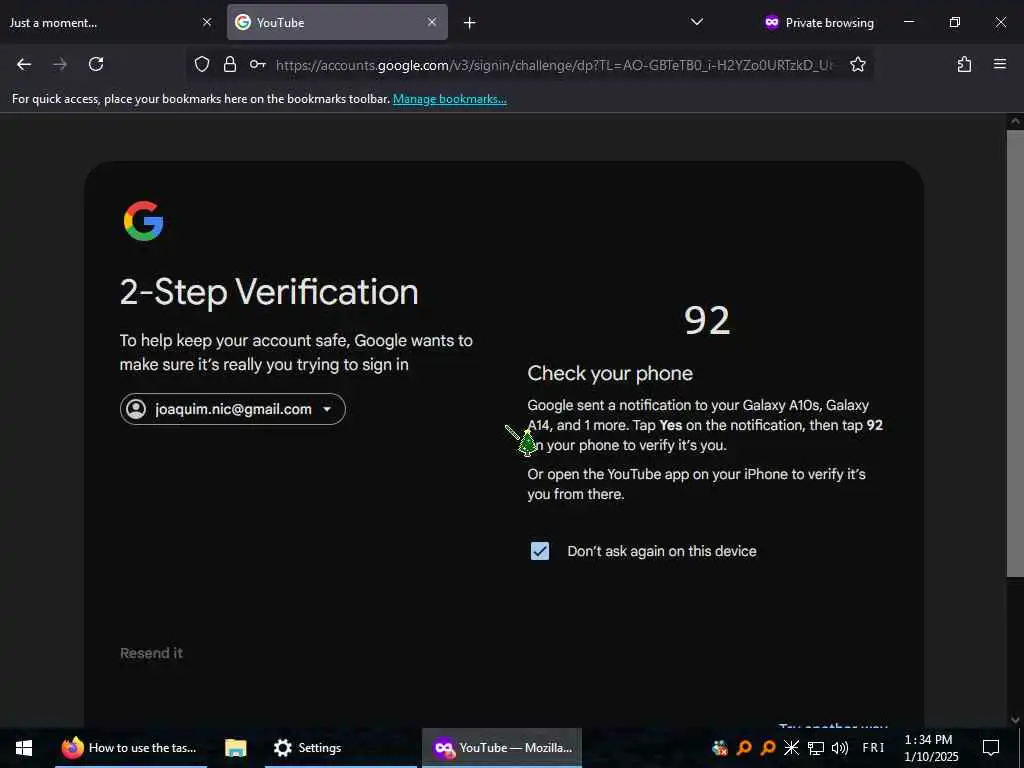Open a new tab with plus button
The height and width of the screenshot is (768, 1024).
[470, 23]
